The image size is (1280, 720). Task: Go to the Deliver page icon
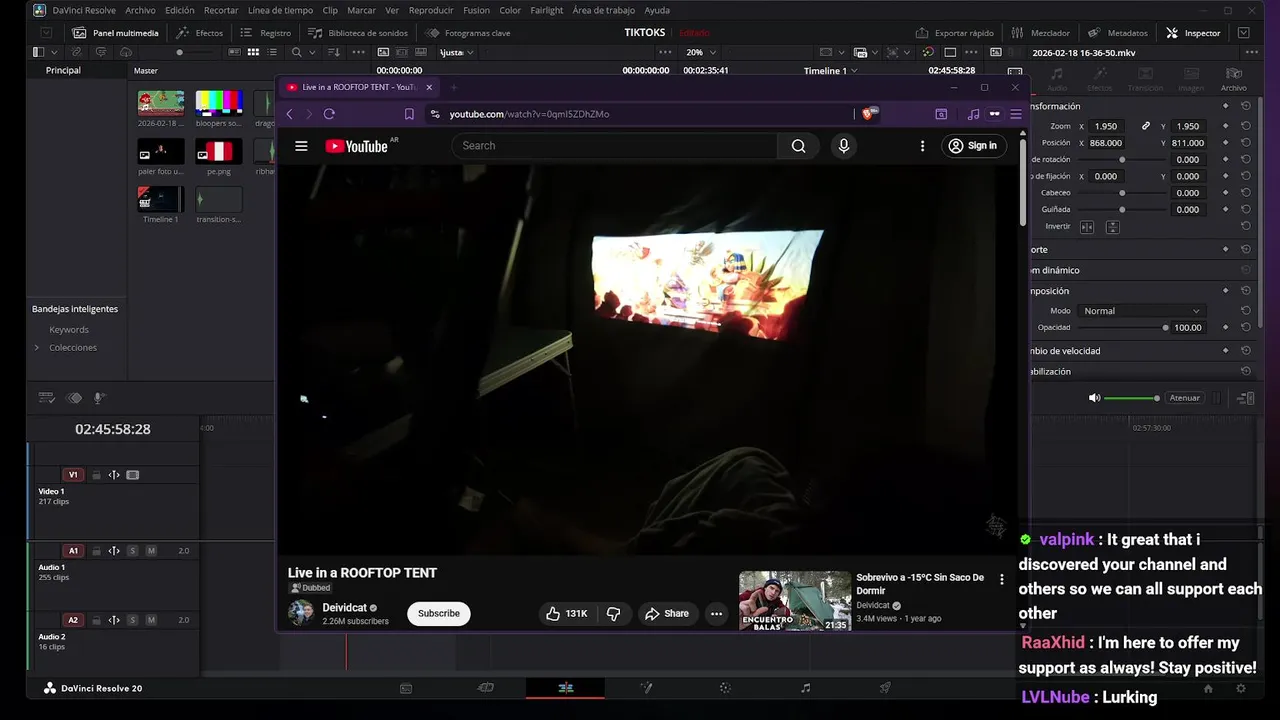pyautogui.click(x=885, y=688)
